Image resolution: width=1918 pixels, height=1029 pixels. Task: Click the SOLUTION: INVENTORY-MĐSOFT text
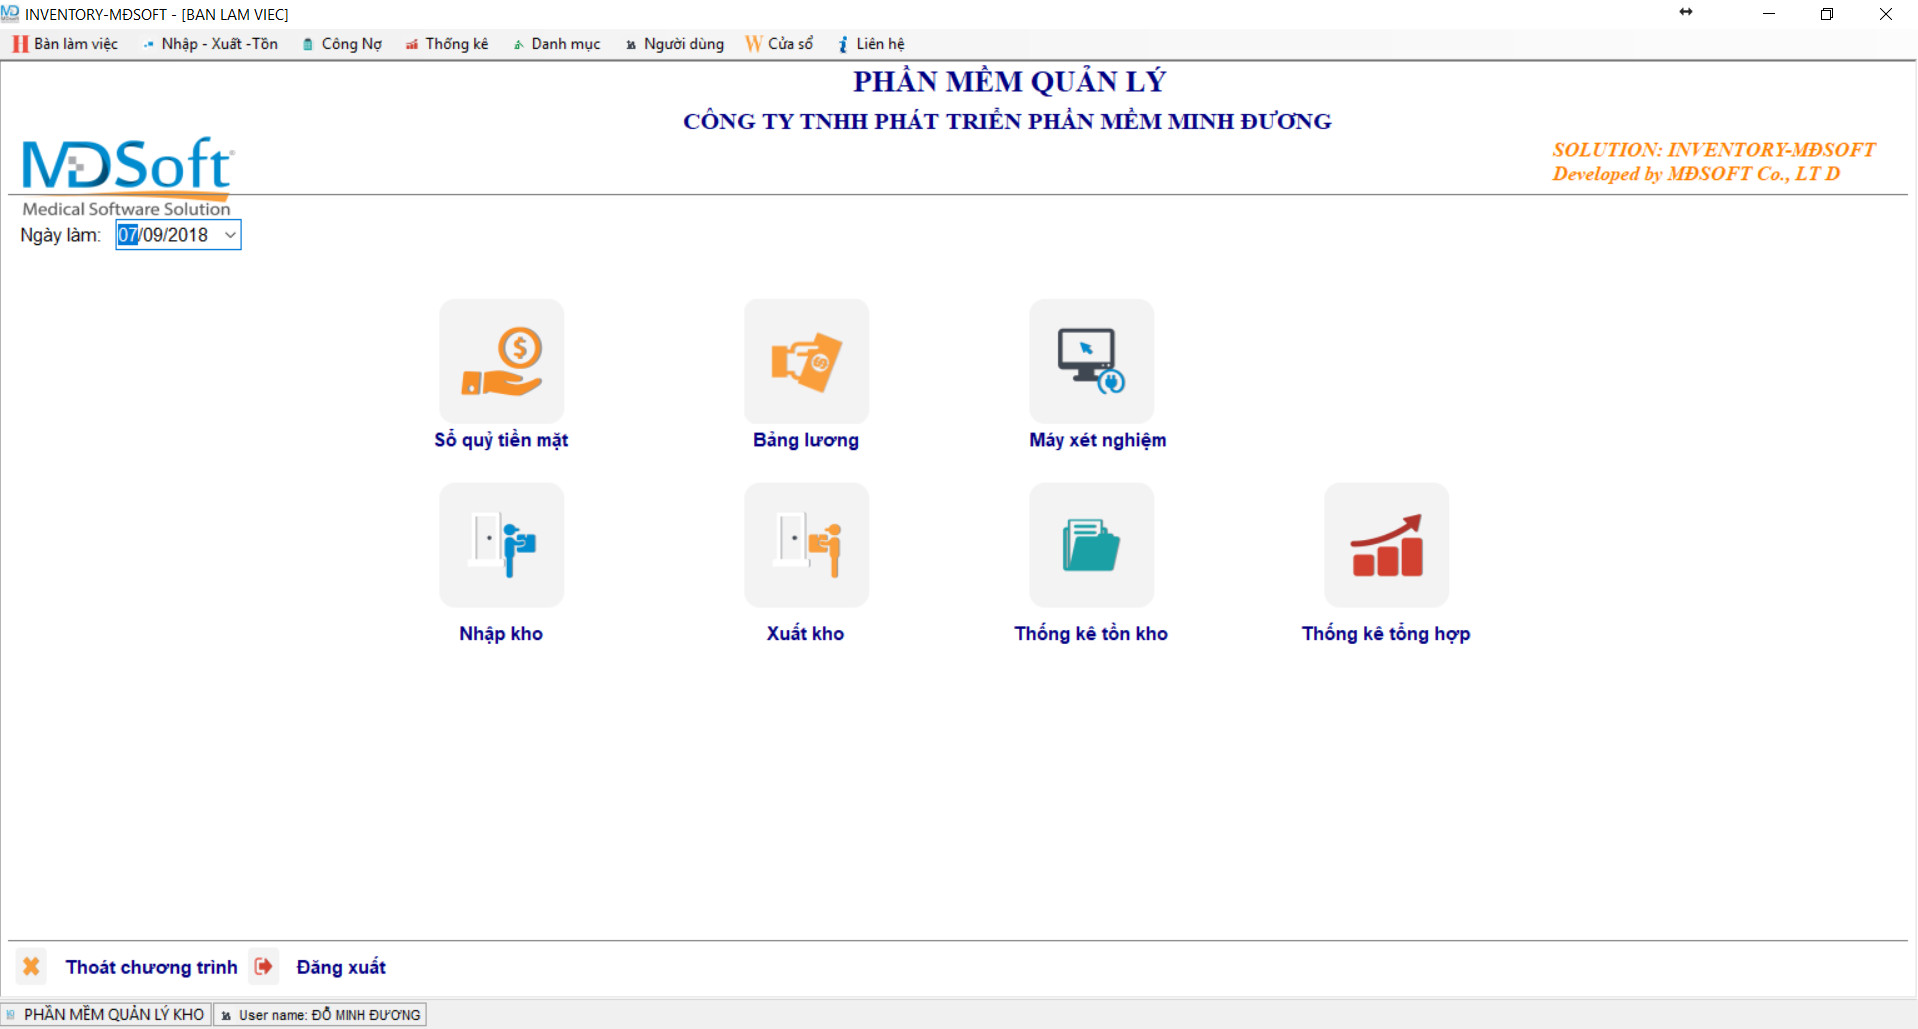1713,150
